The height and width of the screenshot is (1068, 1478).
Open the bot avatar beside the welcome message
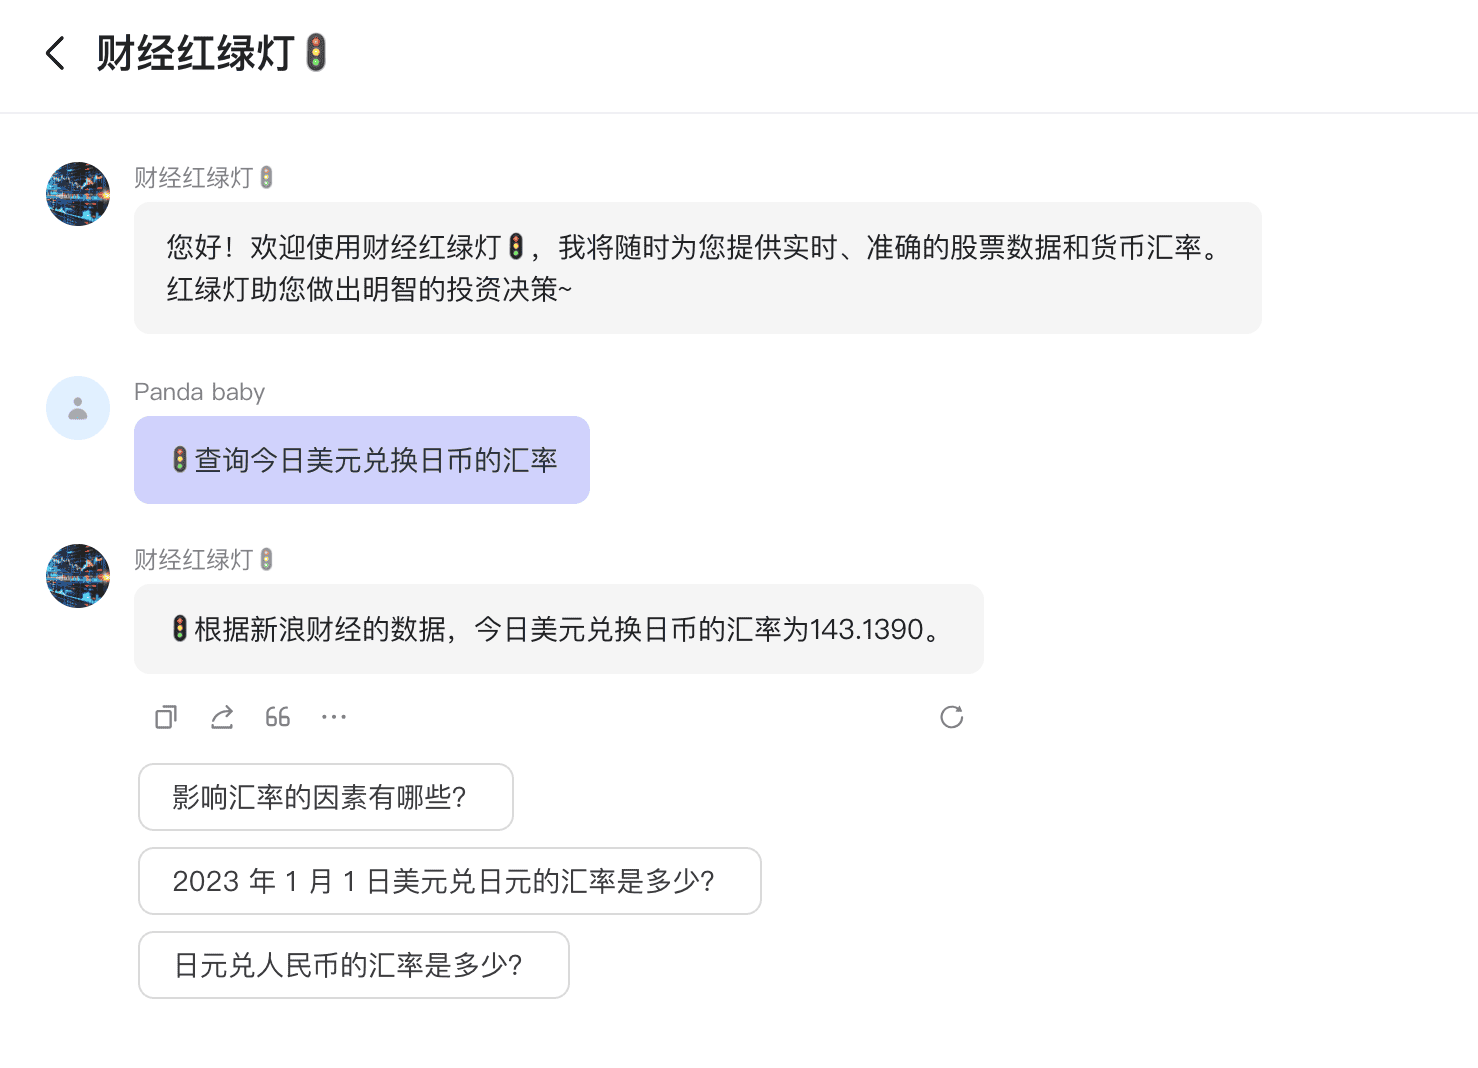click(x=78, y=194)
